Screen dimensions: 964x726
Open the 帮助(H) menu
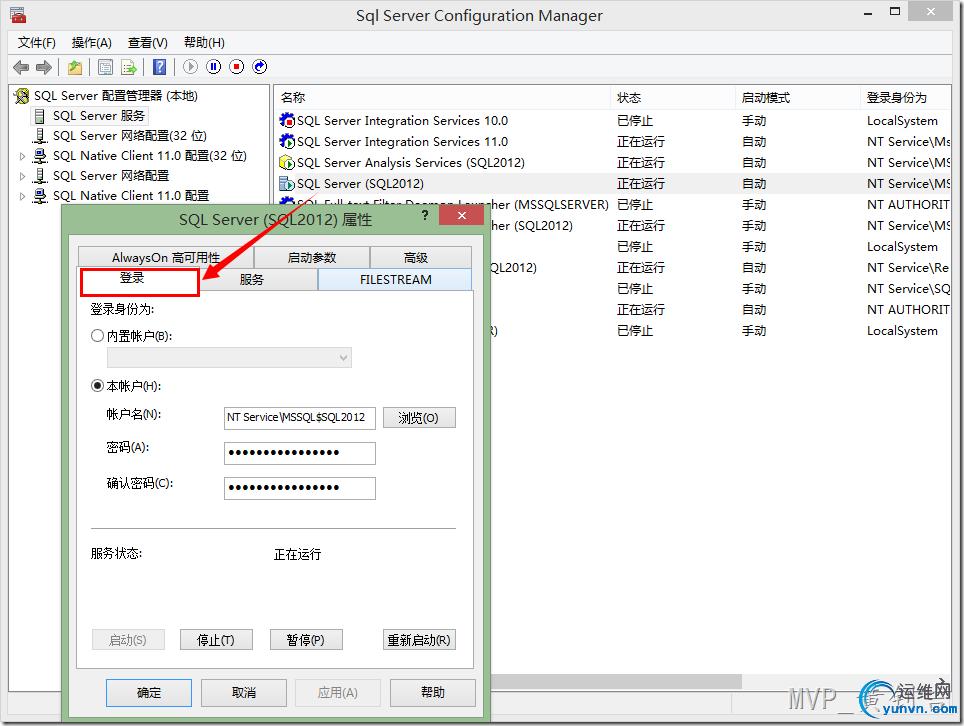click(x=204, y=42)
